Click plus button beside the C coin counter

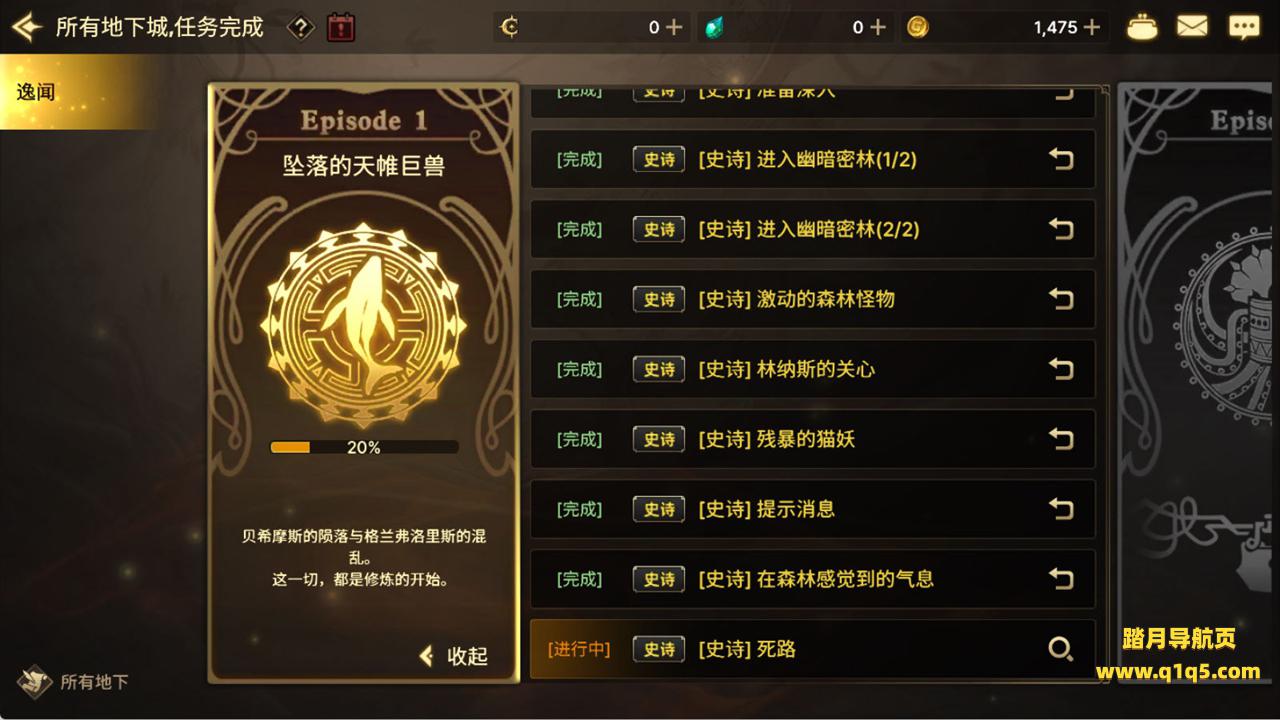point(673,28)
